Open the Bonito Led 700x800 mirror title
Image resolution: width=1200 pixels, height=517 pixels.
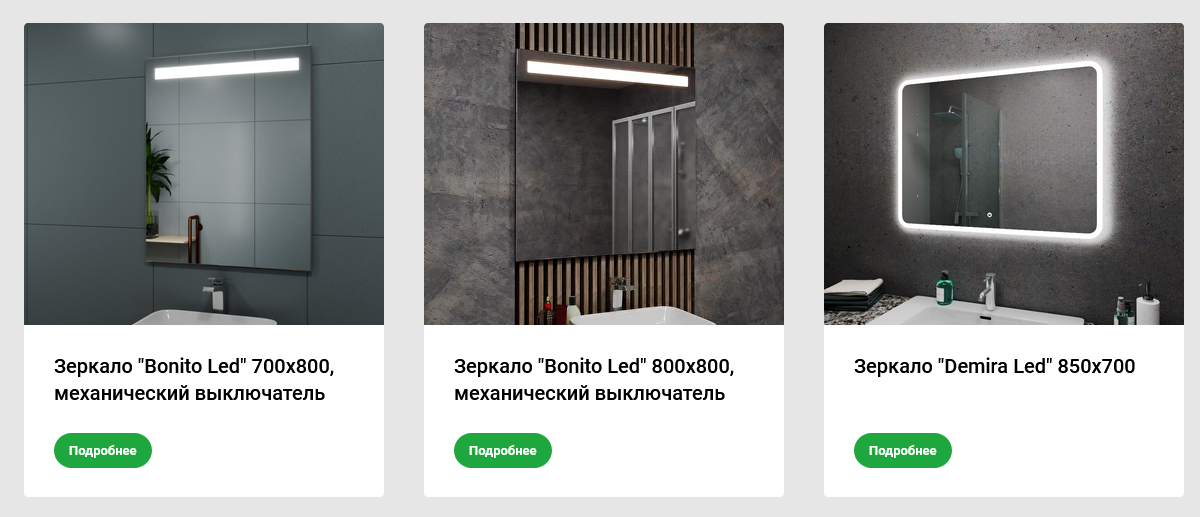point(194,380)
